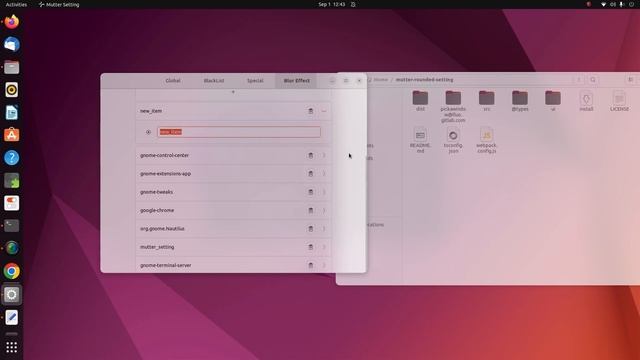
Task: Open LibreOffice Writer from the dock
Action: (11, 112)
